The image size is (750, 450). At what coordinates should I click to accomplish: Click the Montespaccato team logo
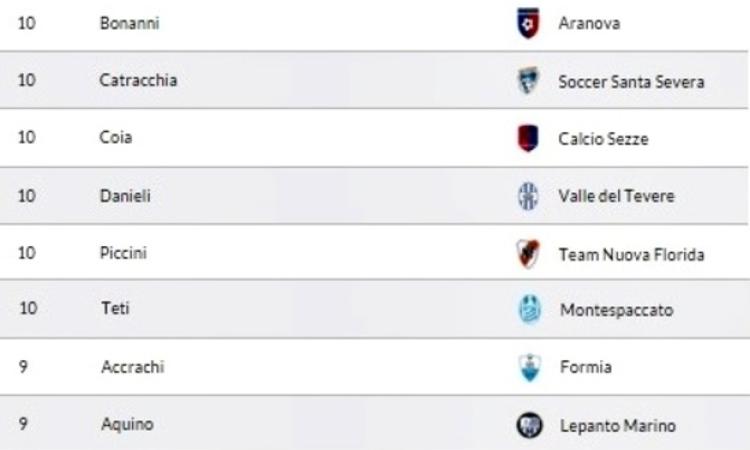[x=529, y=309]
